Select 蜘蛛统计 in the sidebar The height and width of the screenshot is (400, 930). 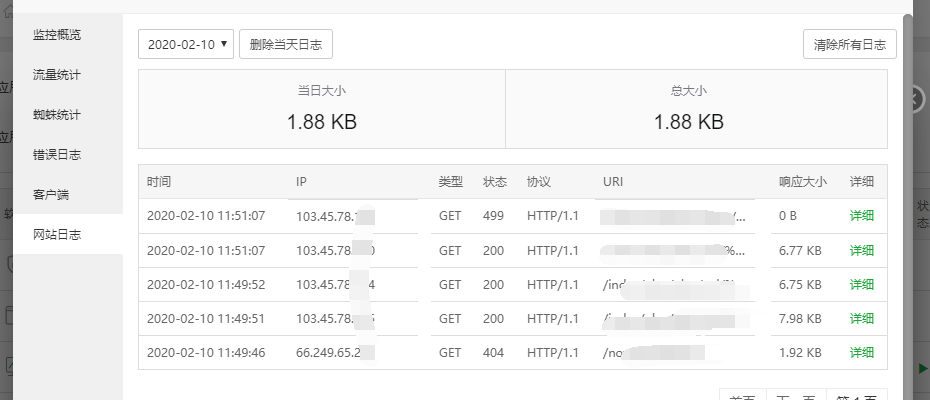point(57,114)
